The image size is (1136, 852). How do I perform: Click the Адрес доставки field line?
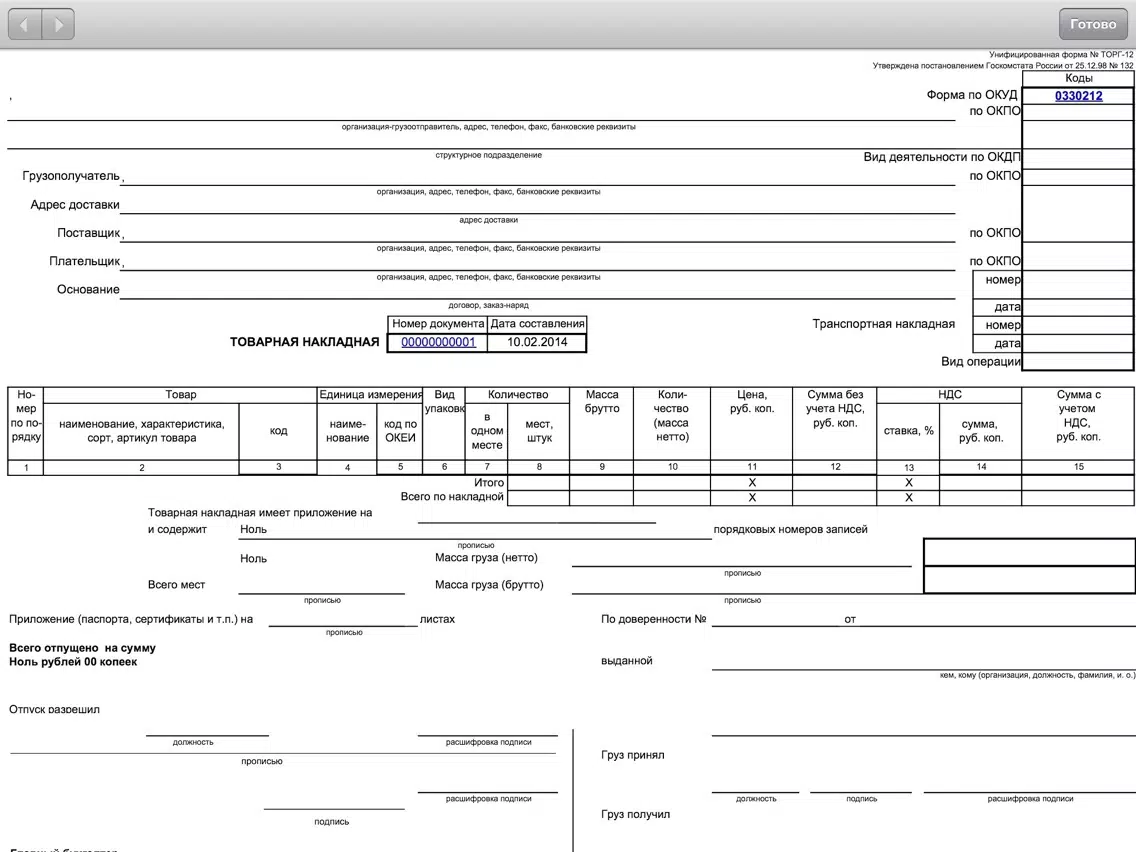coord(538,205)
